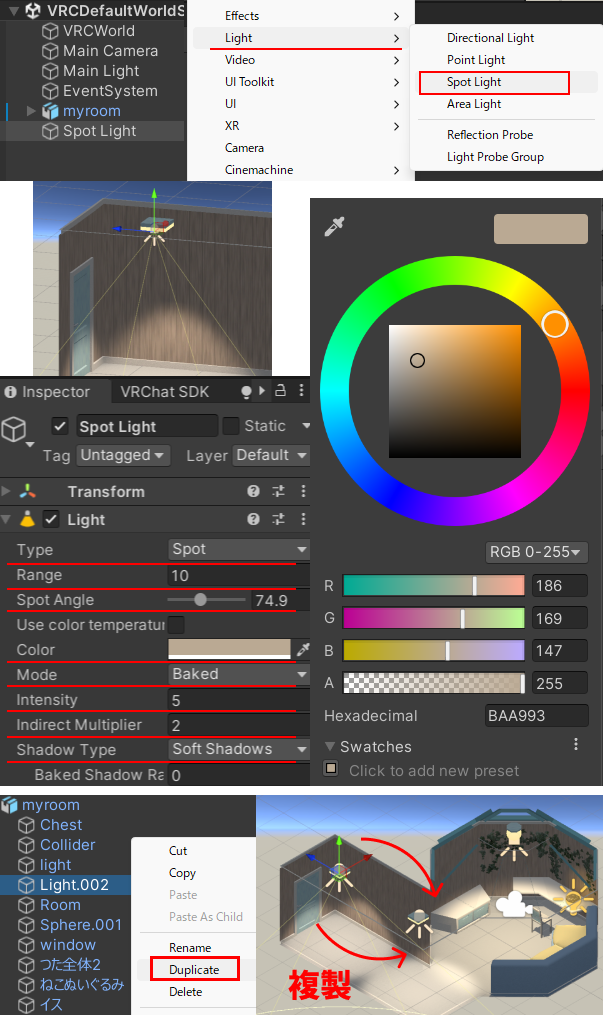Viewport: 603px width, 1015px height.
Task: Open the Light component three-dot menu
Action: (x=303, y=520)
